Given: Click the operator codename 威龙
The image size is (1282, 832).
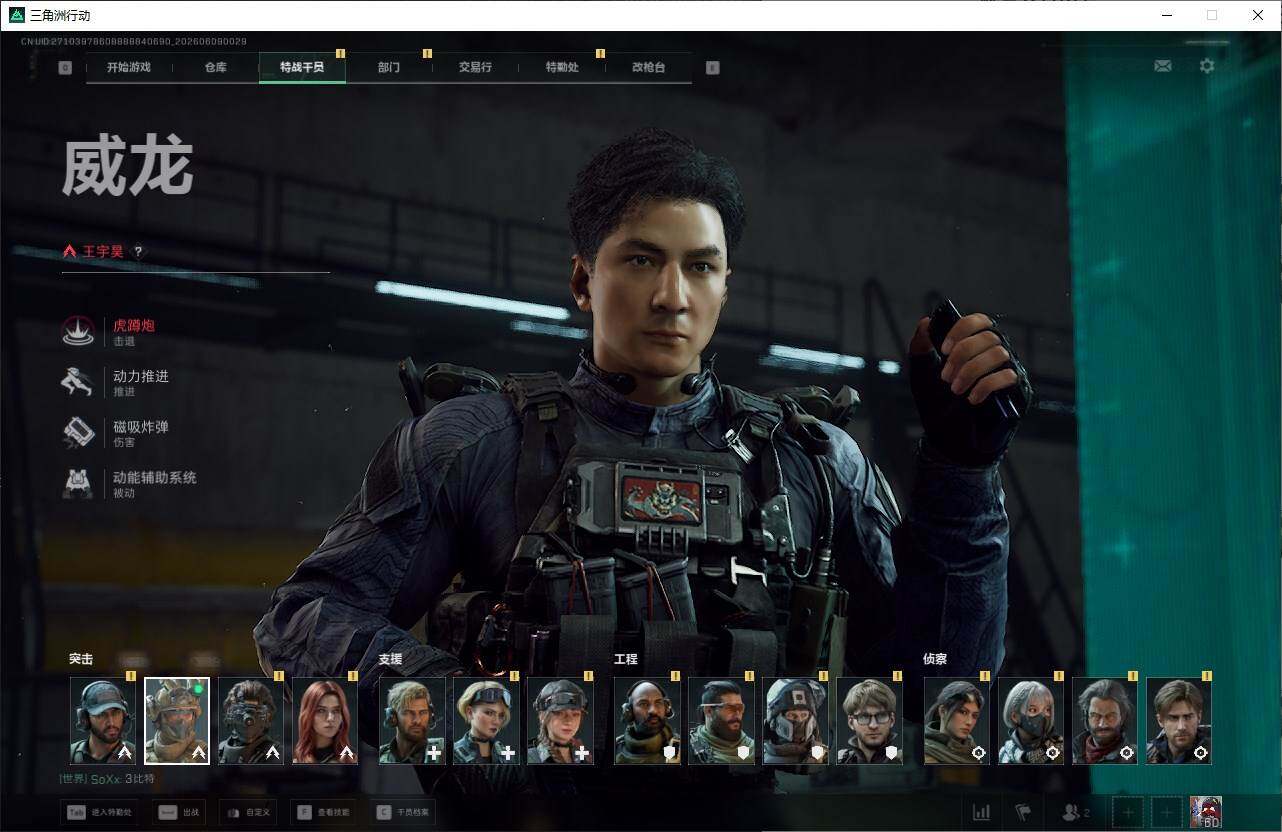Looking at the screenshot, I should [x=127, y=167].
